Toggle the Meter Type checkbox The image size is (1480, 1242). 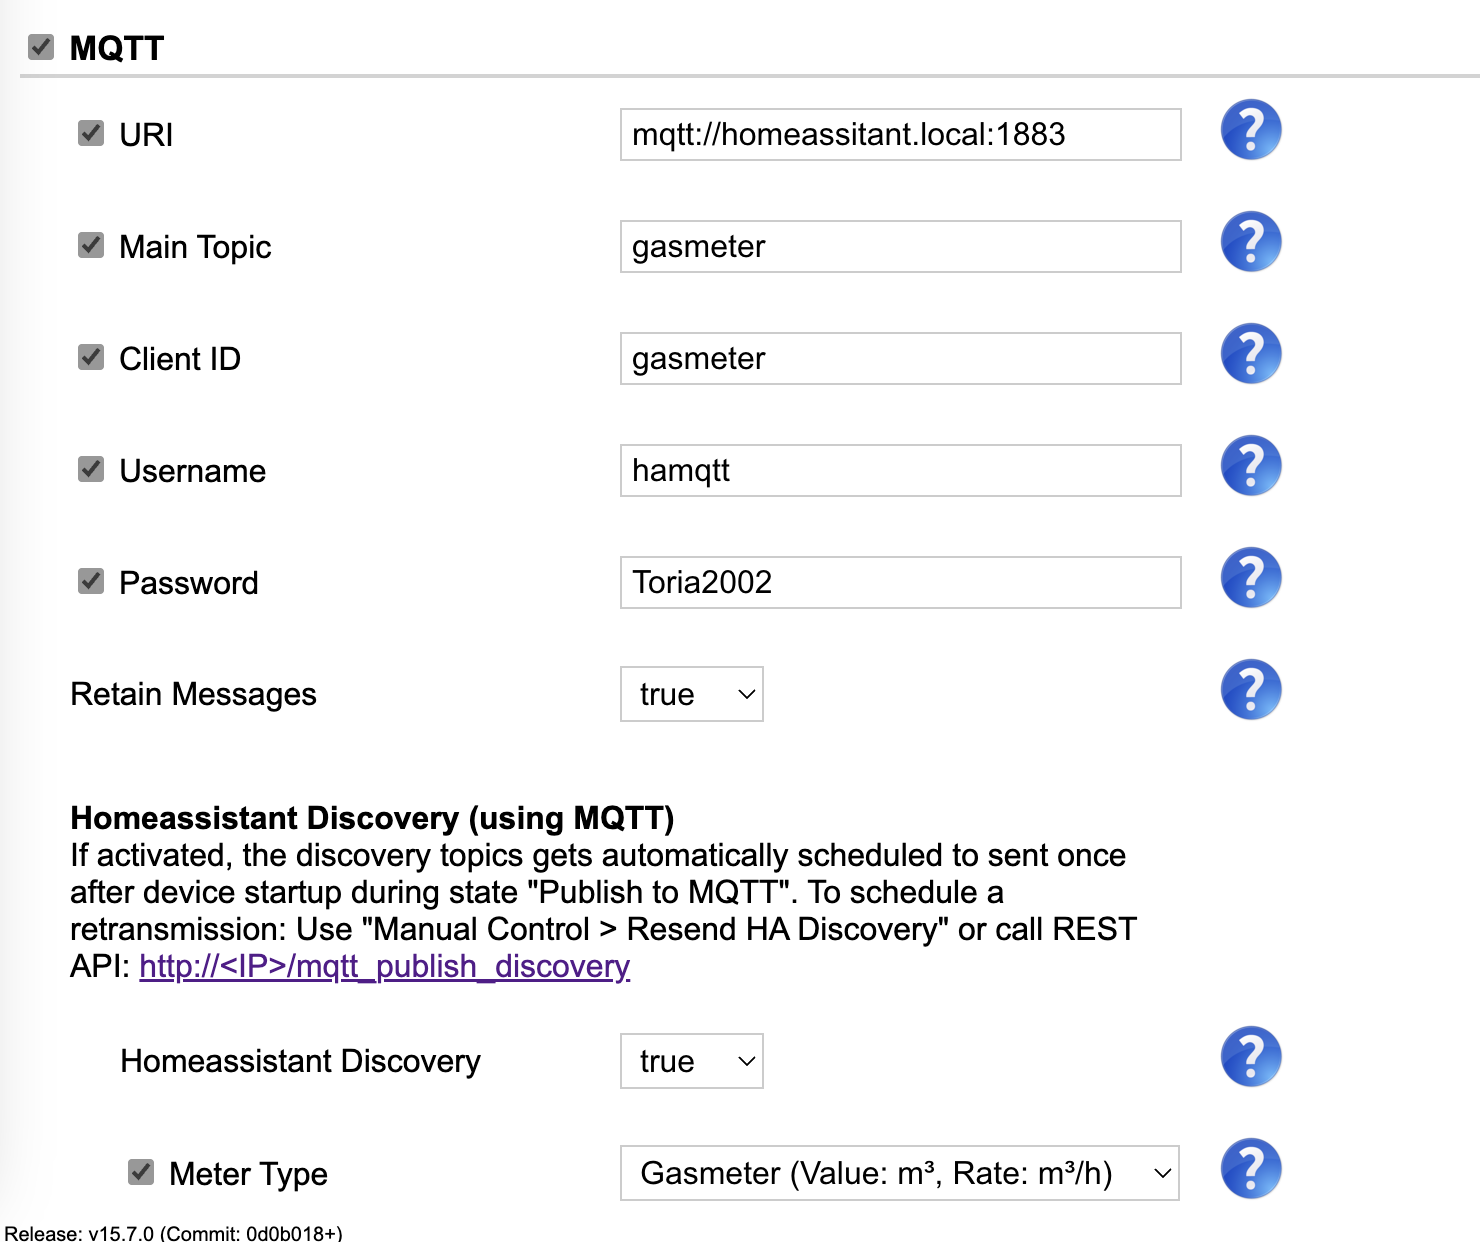coord(141,1172)
